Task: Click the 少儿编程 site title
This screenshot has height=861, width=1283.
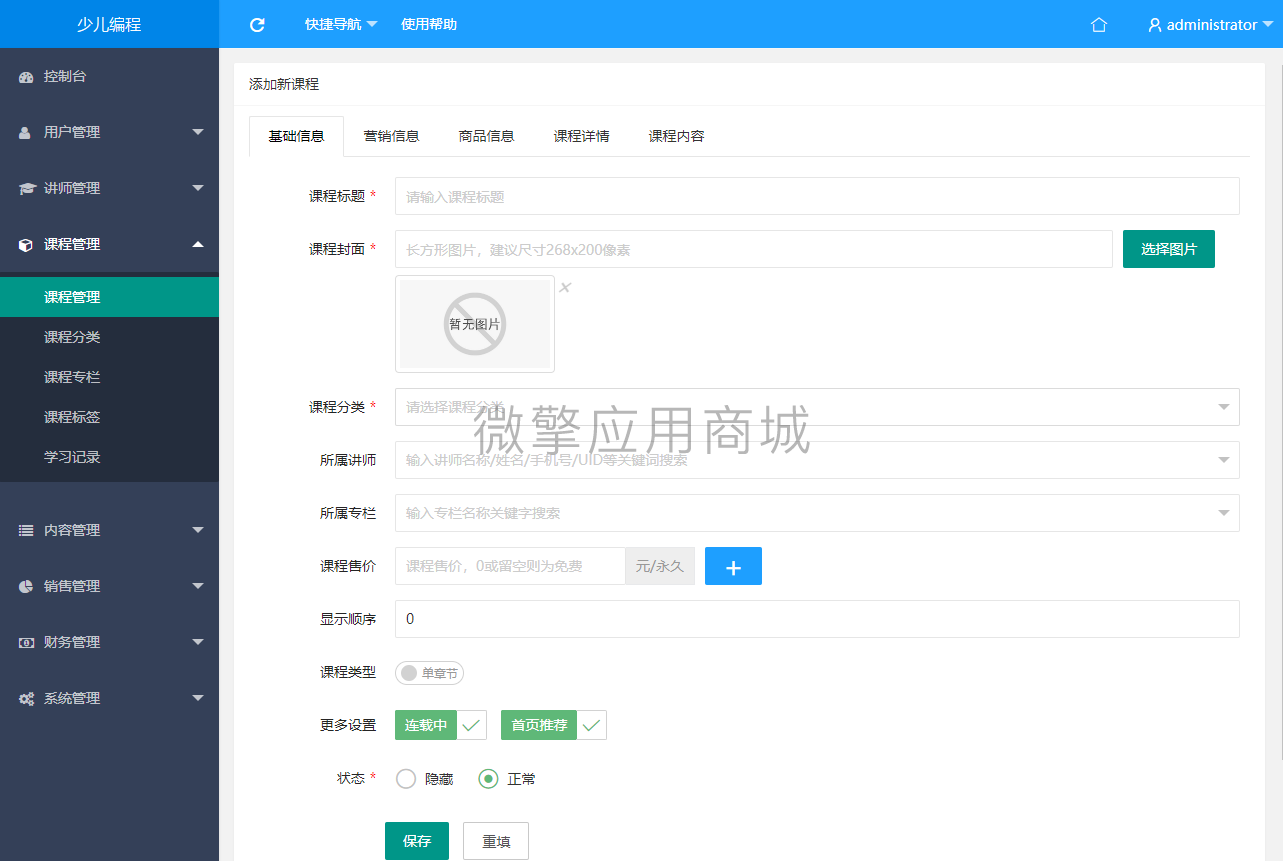Action: coord(109,25)
